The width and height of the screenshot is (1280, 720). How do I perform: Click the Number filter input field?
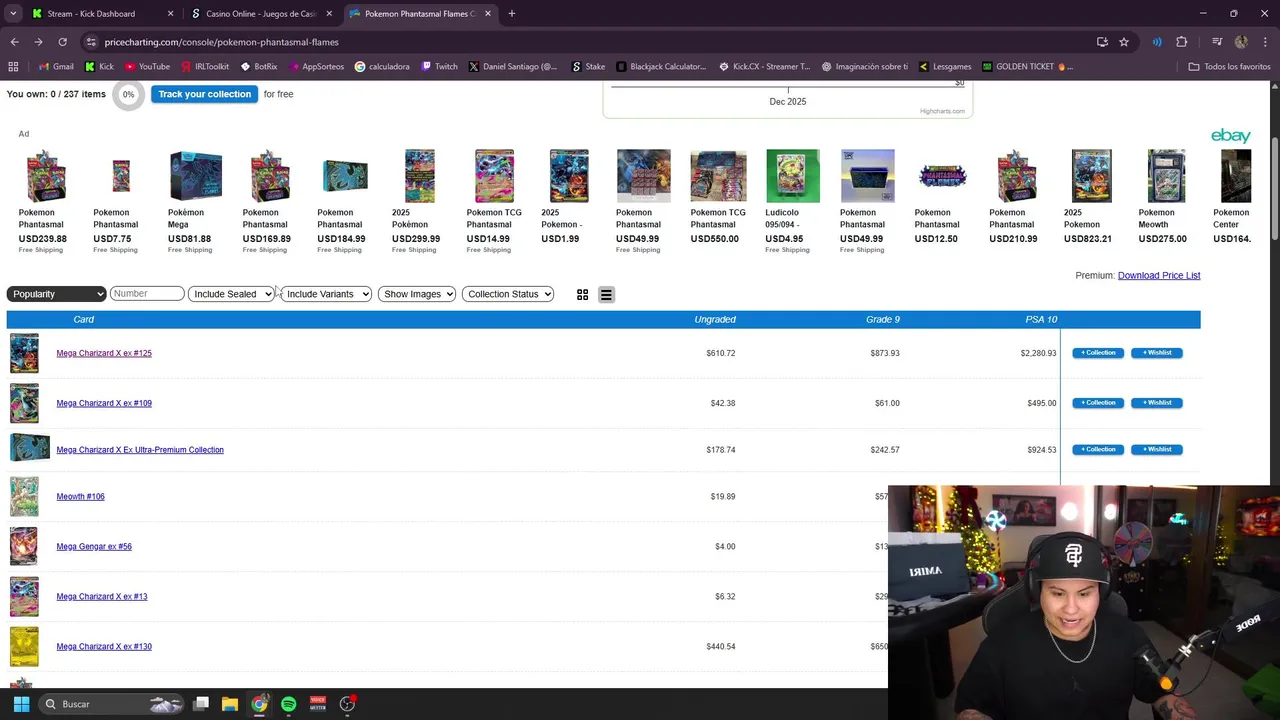147,294
